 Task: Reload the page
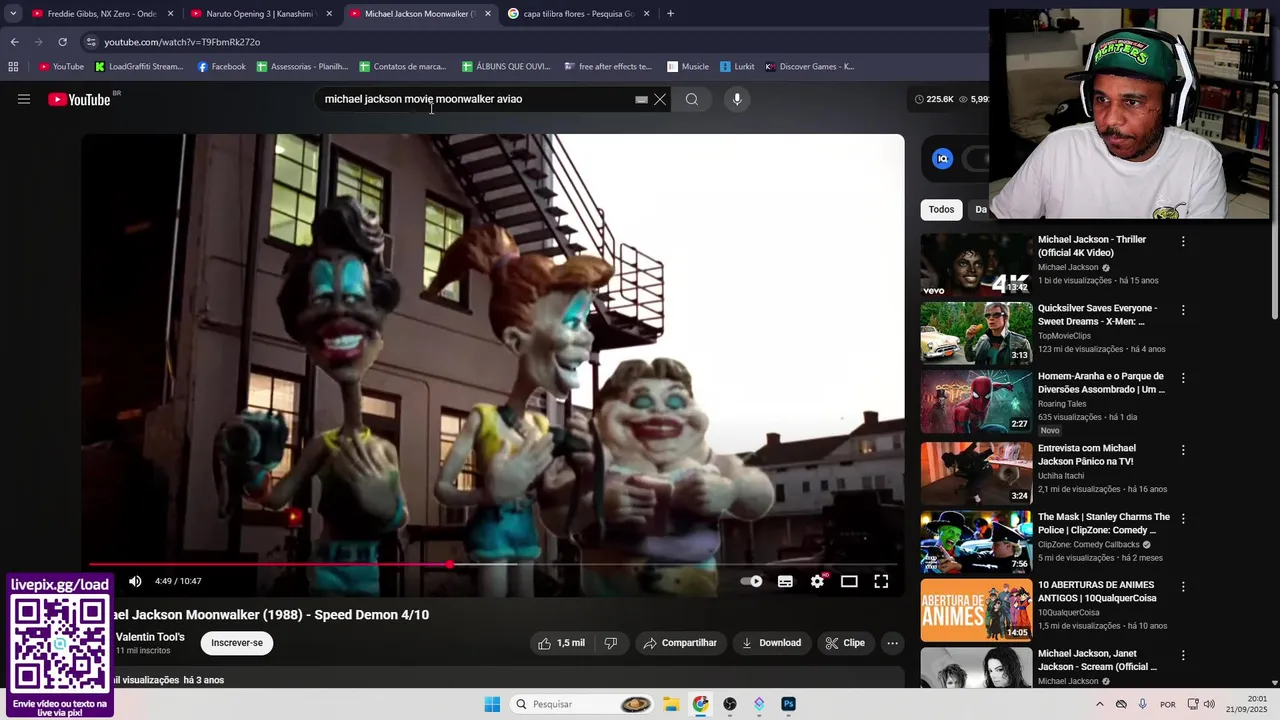coord(62,42)
